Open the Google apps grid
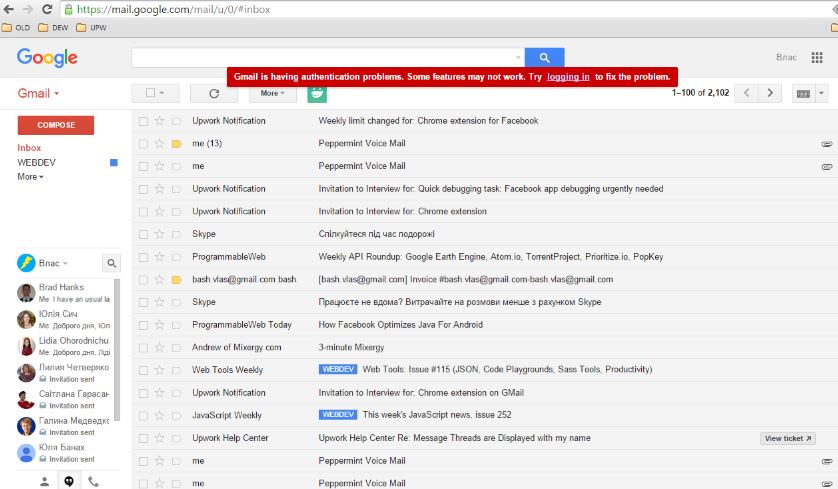Viewport: 838px width, 489px height. (817, 57)
